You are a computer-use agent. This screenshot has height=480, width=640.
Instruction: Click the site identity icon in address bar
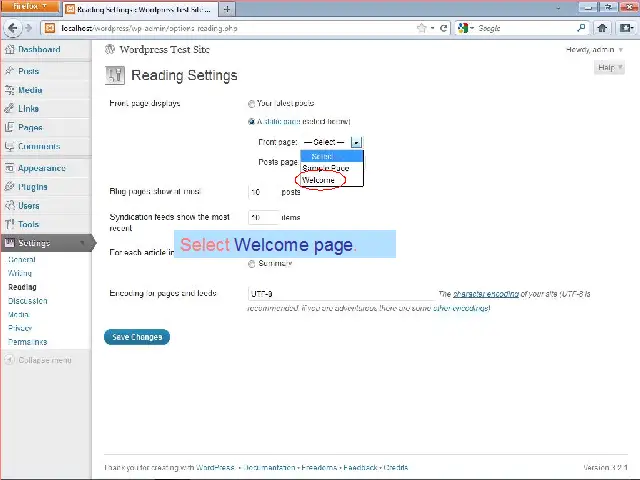coord(50,28)
